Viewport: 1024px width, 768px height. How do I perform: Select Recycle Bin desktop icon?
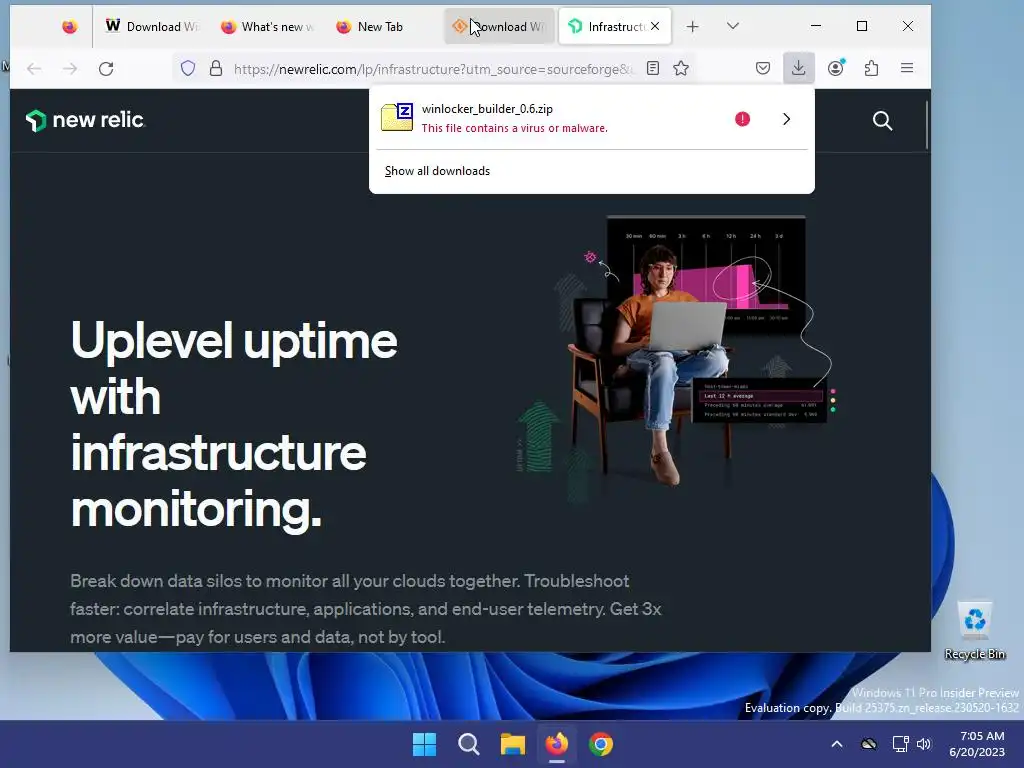click(x=974, y=630)
